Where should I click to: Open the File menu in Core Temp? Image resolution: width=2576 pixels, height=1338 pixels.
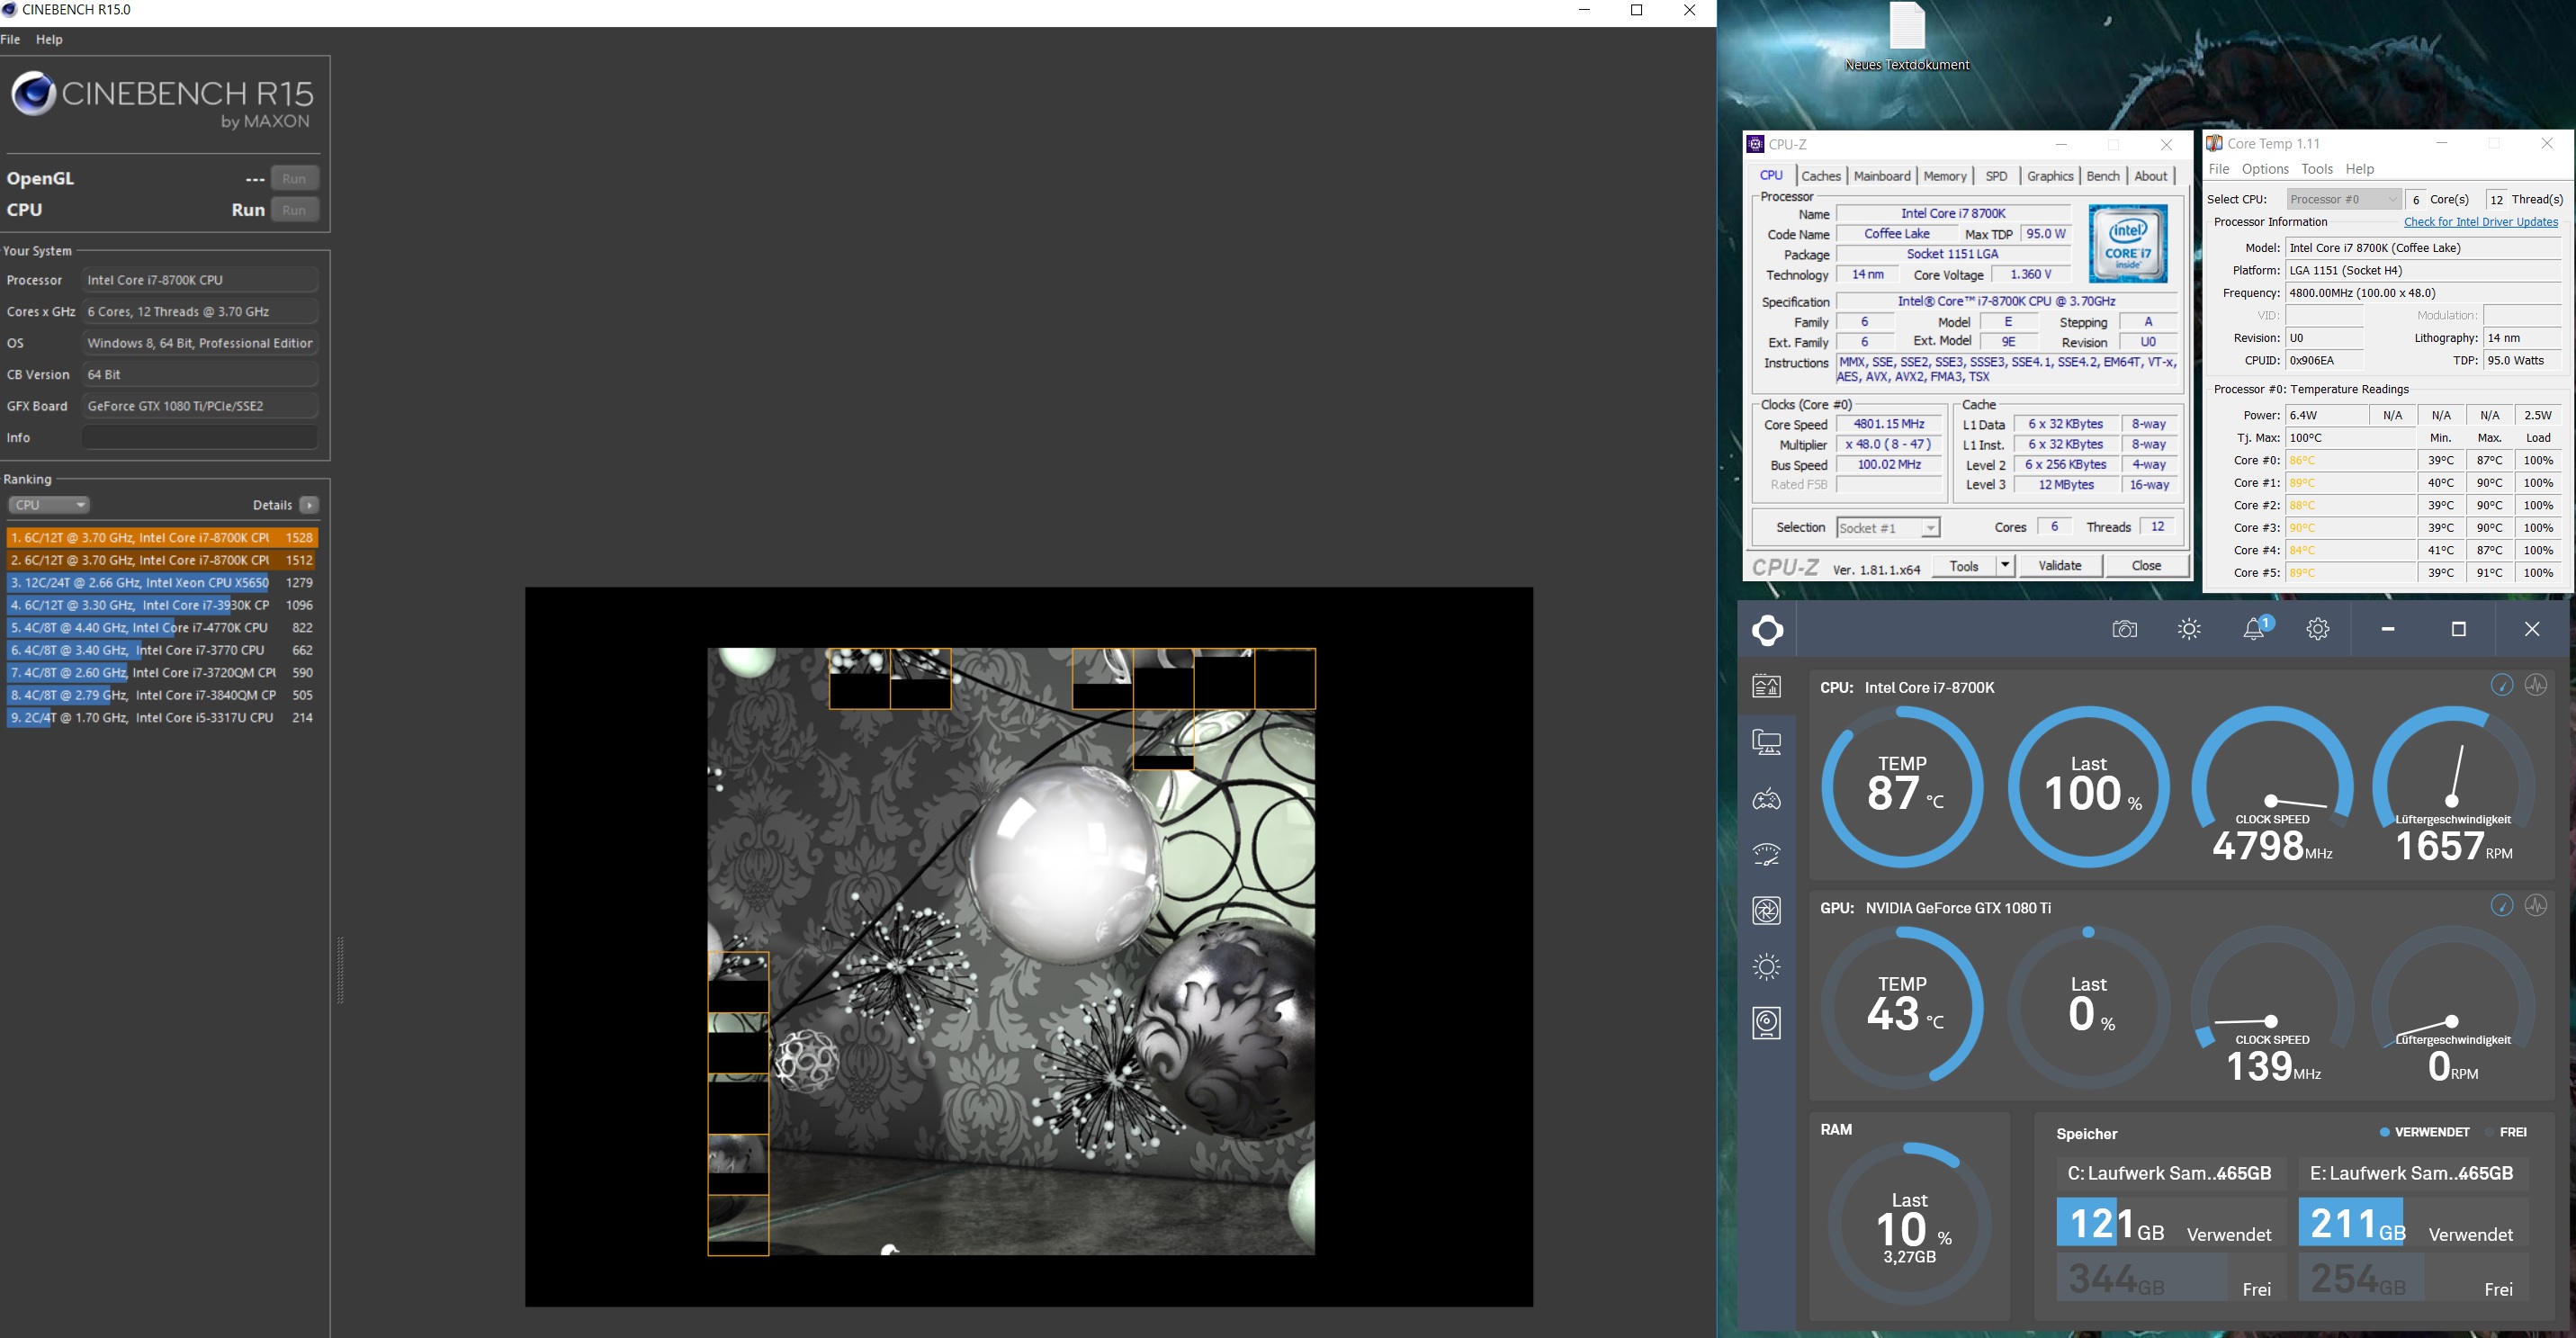click(x=2219, y=169)
